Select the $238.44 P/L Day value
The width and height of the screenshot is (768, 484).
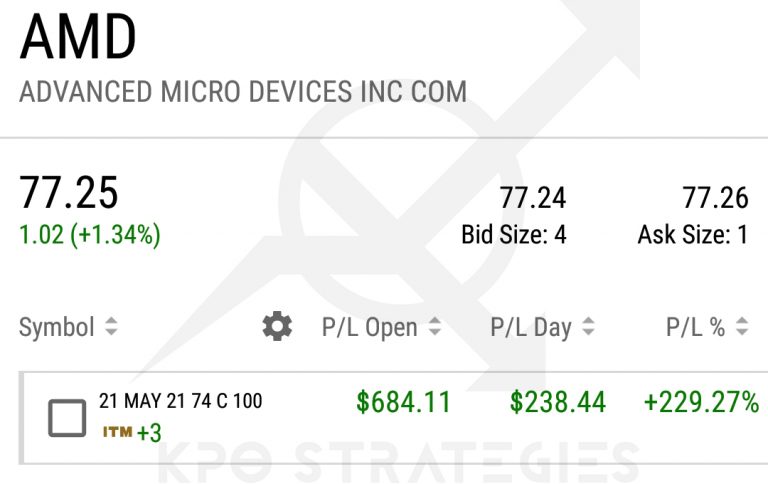click(557, 403)
